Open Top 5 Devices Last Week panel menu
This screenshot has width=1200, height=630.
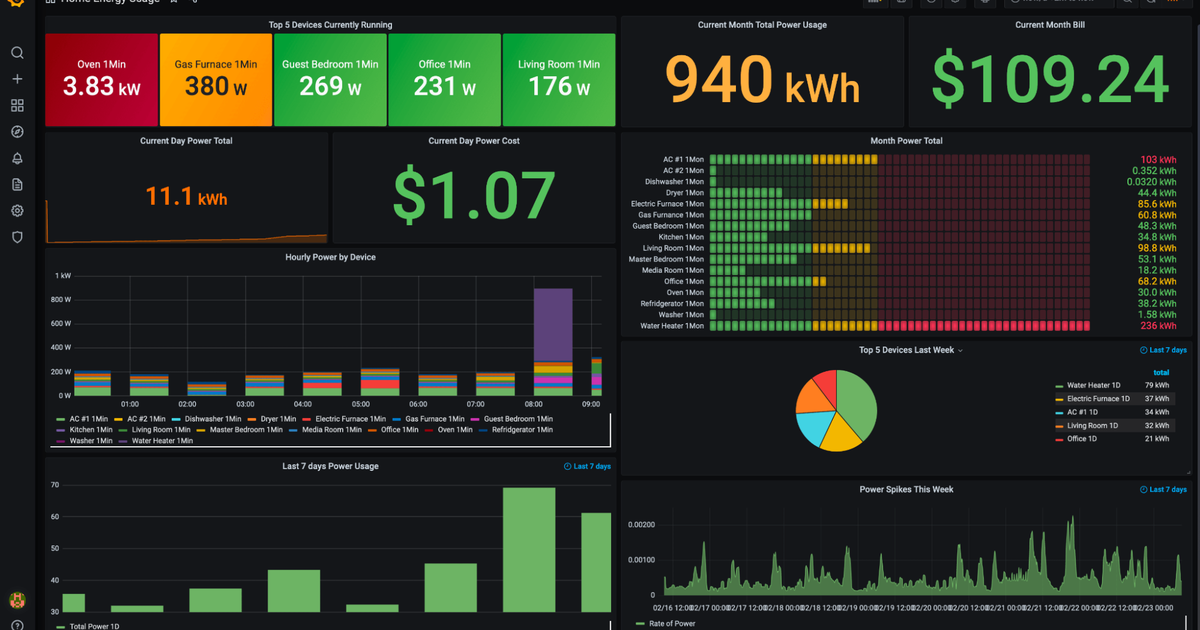coord(910,350)
